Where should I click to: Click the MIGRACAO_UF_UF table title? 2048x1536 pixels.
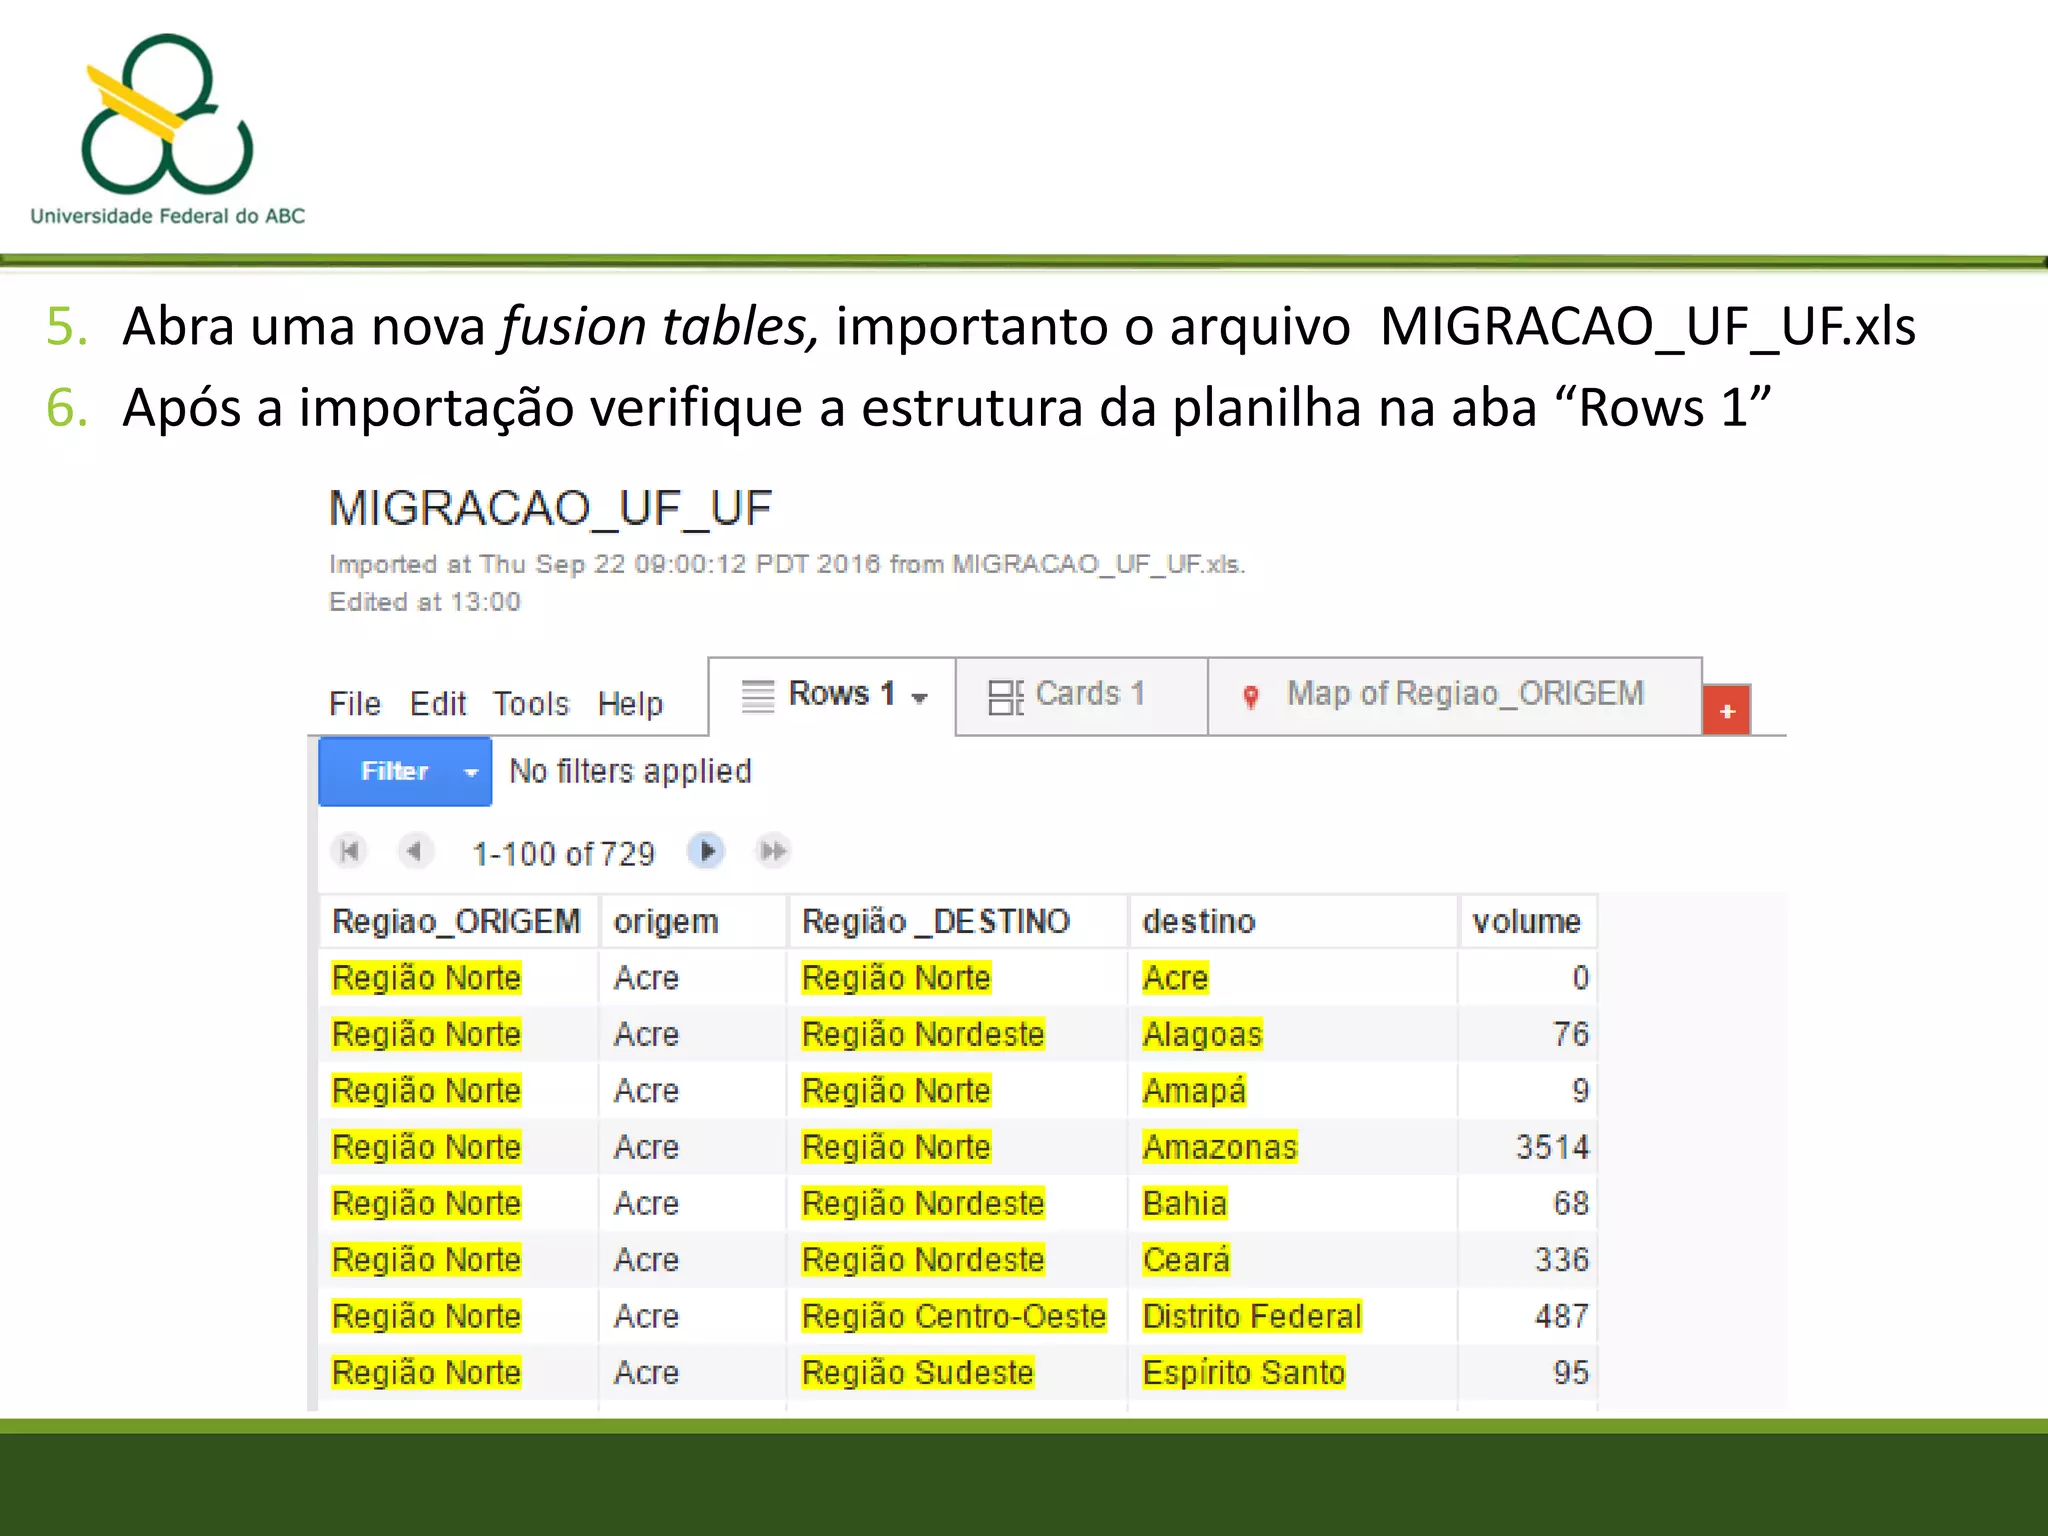(551, 509)
